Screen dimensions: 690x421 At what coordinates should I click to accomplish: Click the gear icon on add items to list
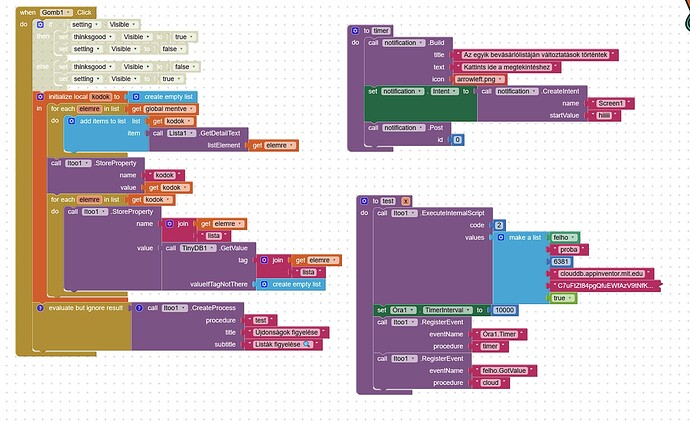click(x=72, y=121)
